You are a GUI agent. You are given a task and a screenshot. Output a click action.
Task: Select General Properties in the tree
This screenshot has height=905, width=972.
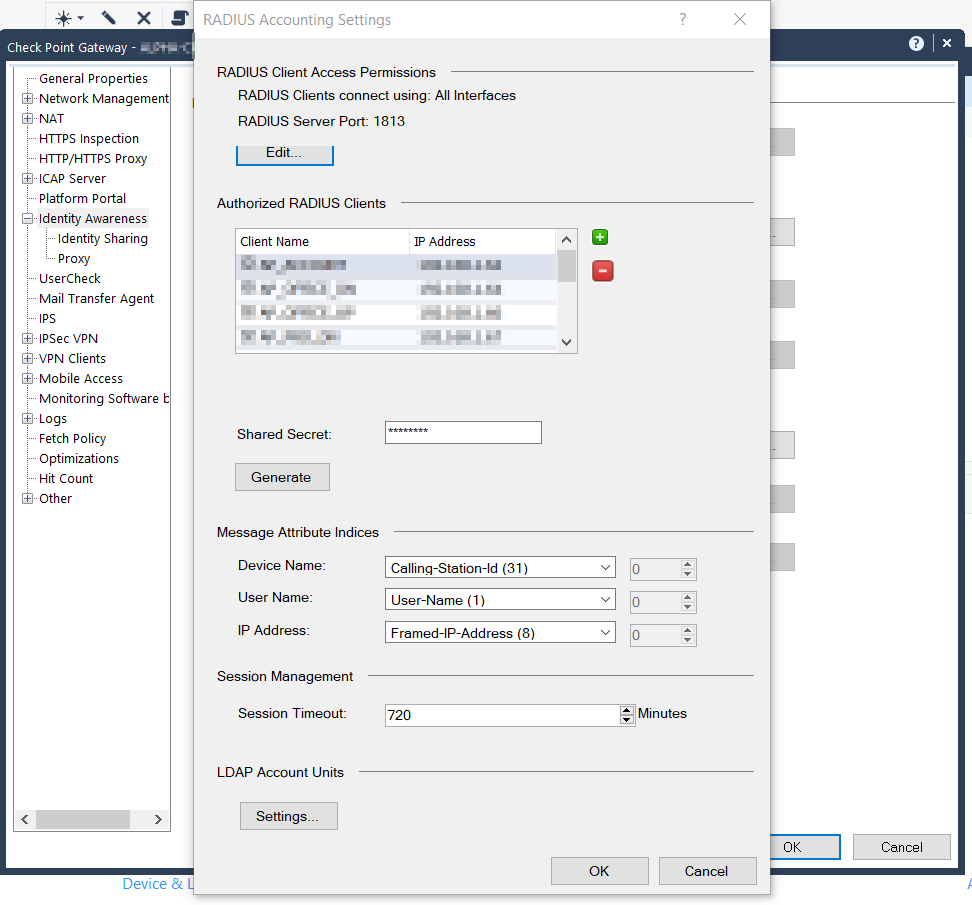94,79
